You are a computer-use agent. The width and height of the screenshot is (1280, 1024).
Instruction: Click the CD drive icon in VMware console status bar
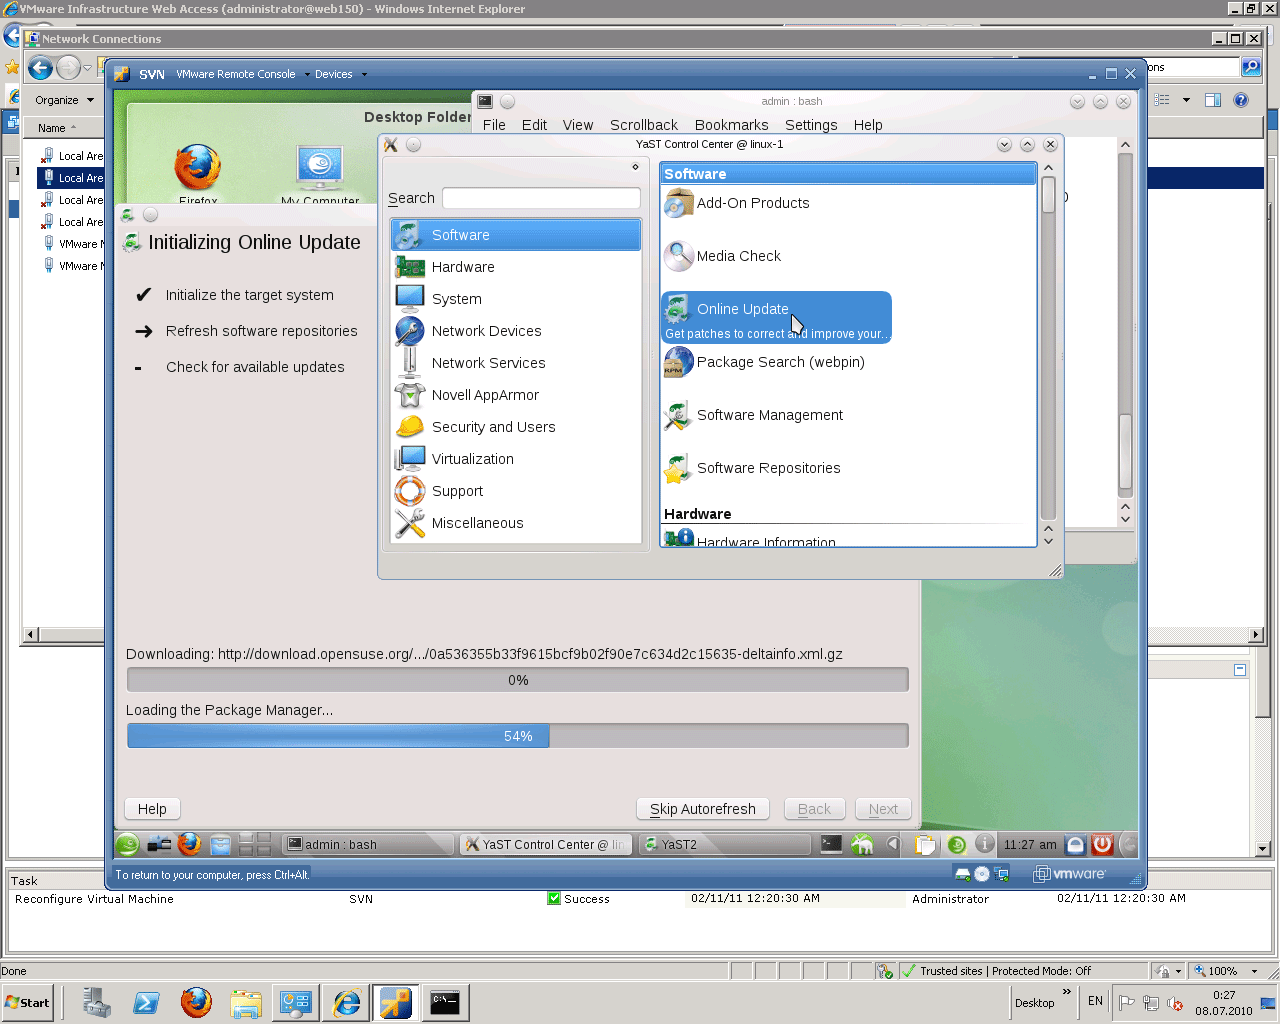(982, 874)
